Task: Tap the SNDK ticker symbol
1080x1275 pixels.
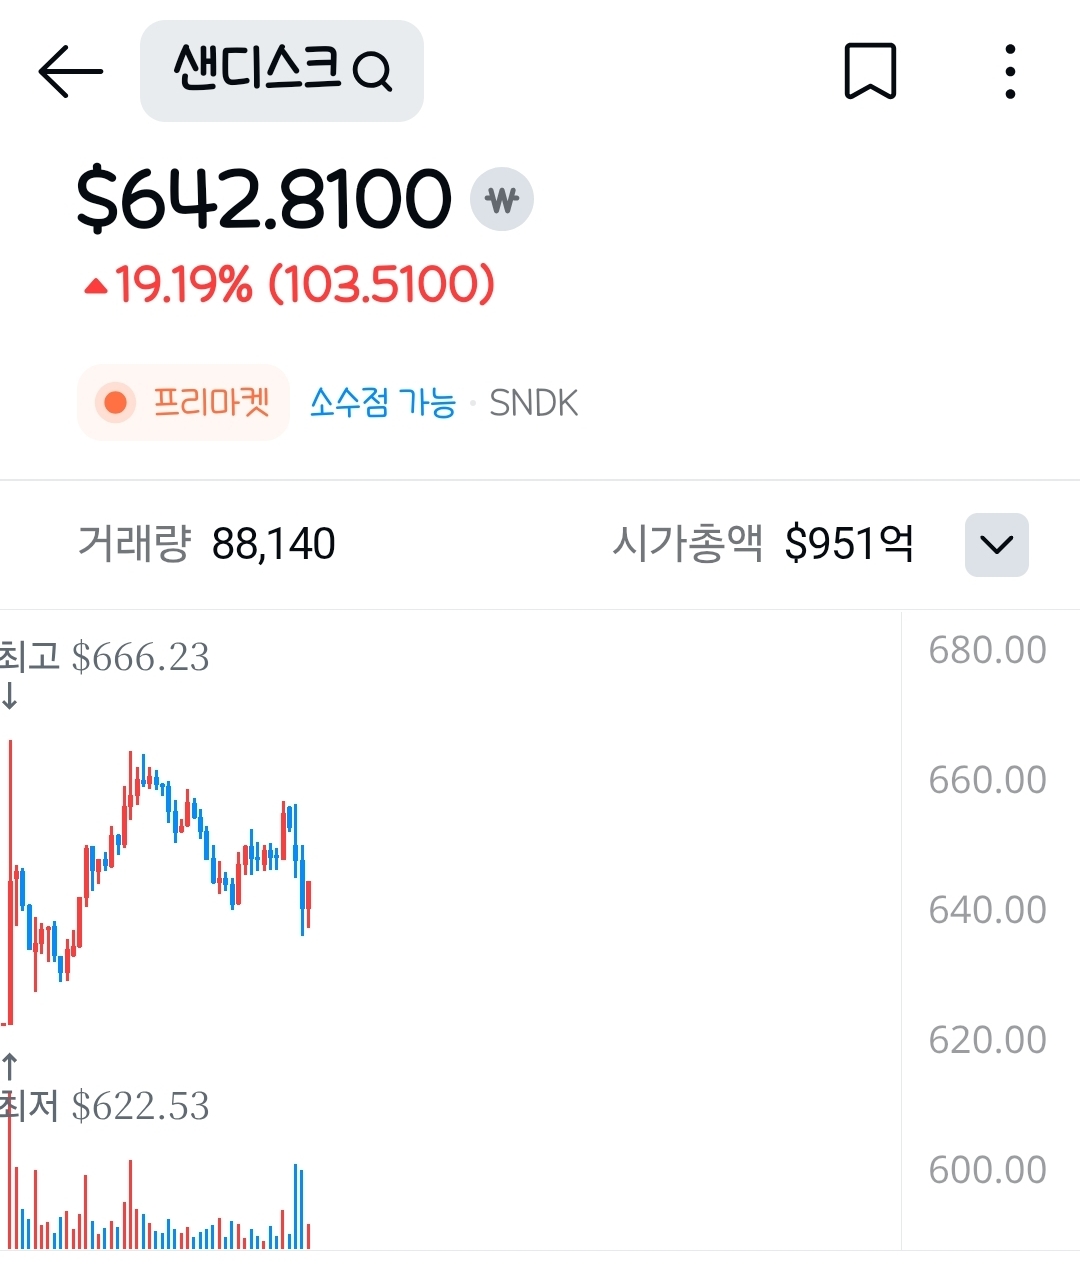Action: [x=533, y=403]
